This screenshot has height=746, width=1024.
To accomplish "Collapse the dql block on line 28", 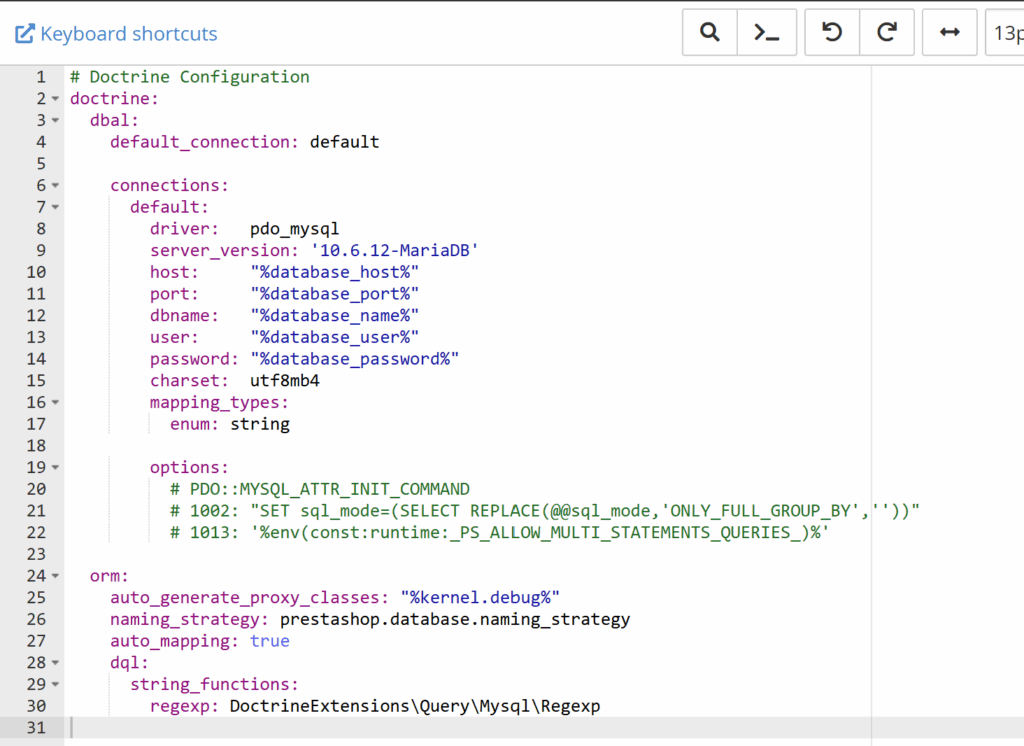I will tap(55, 663).
